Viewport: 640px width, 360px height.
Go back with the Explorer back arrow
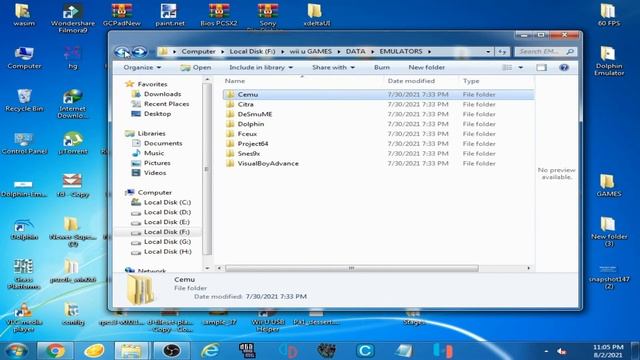point(122,52)
